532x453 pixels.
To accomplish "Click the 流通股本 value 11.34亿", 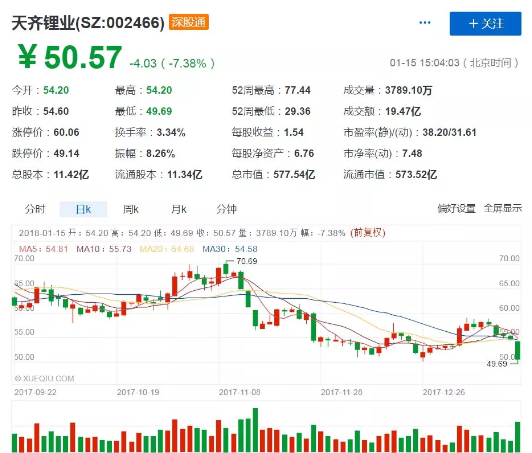I will click(185, 174).
